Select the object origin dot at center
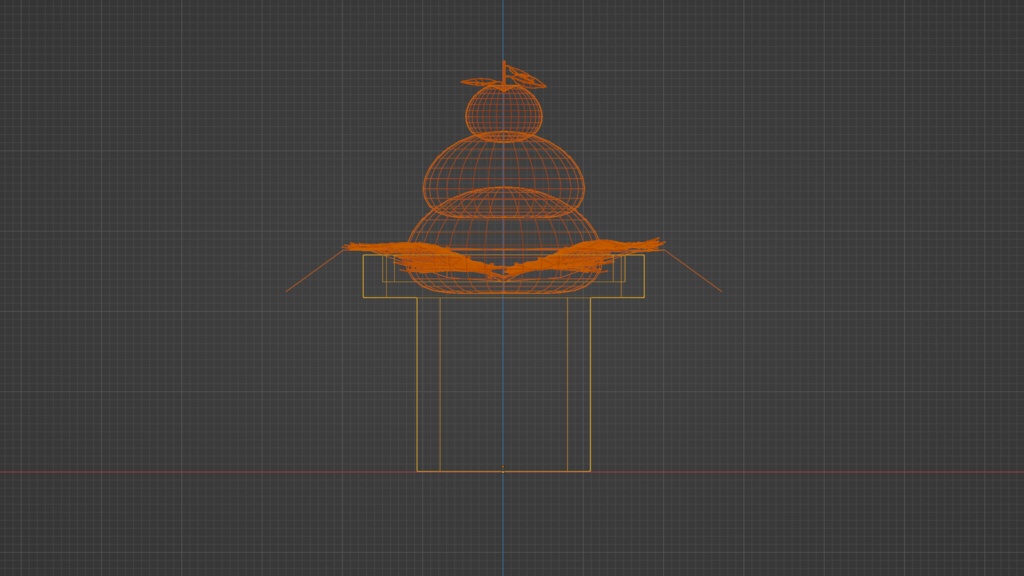 [x=502, y=467]
